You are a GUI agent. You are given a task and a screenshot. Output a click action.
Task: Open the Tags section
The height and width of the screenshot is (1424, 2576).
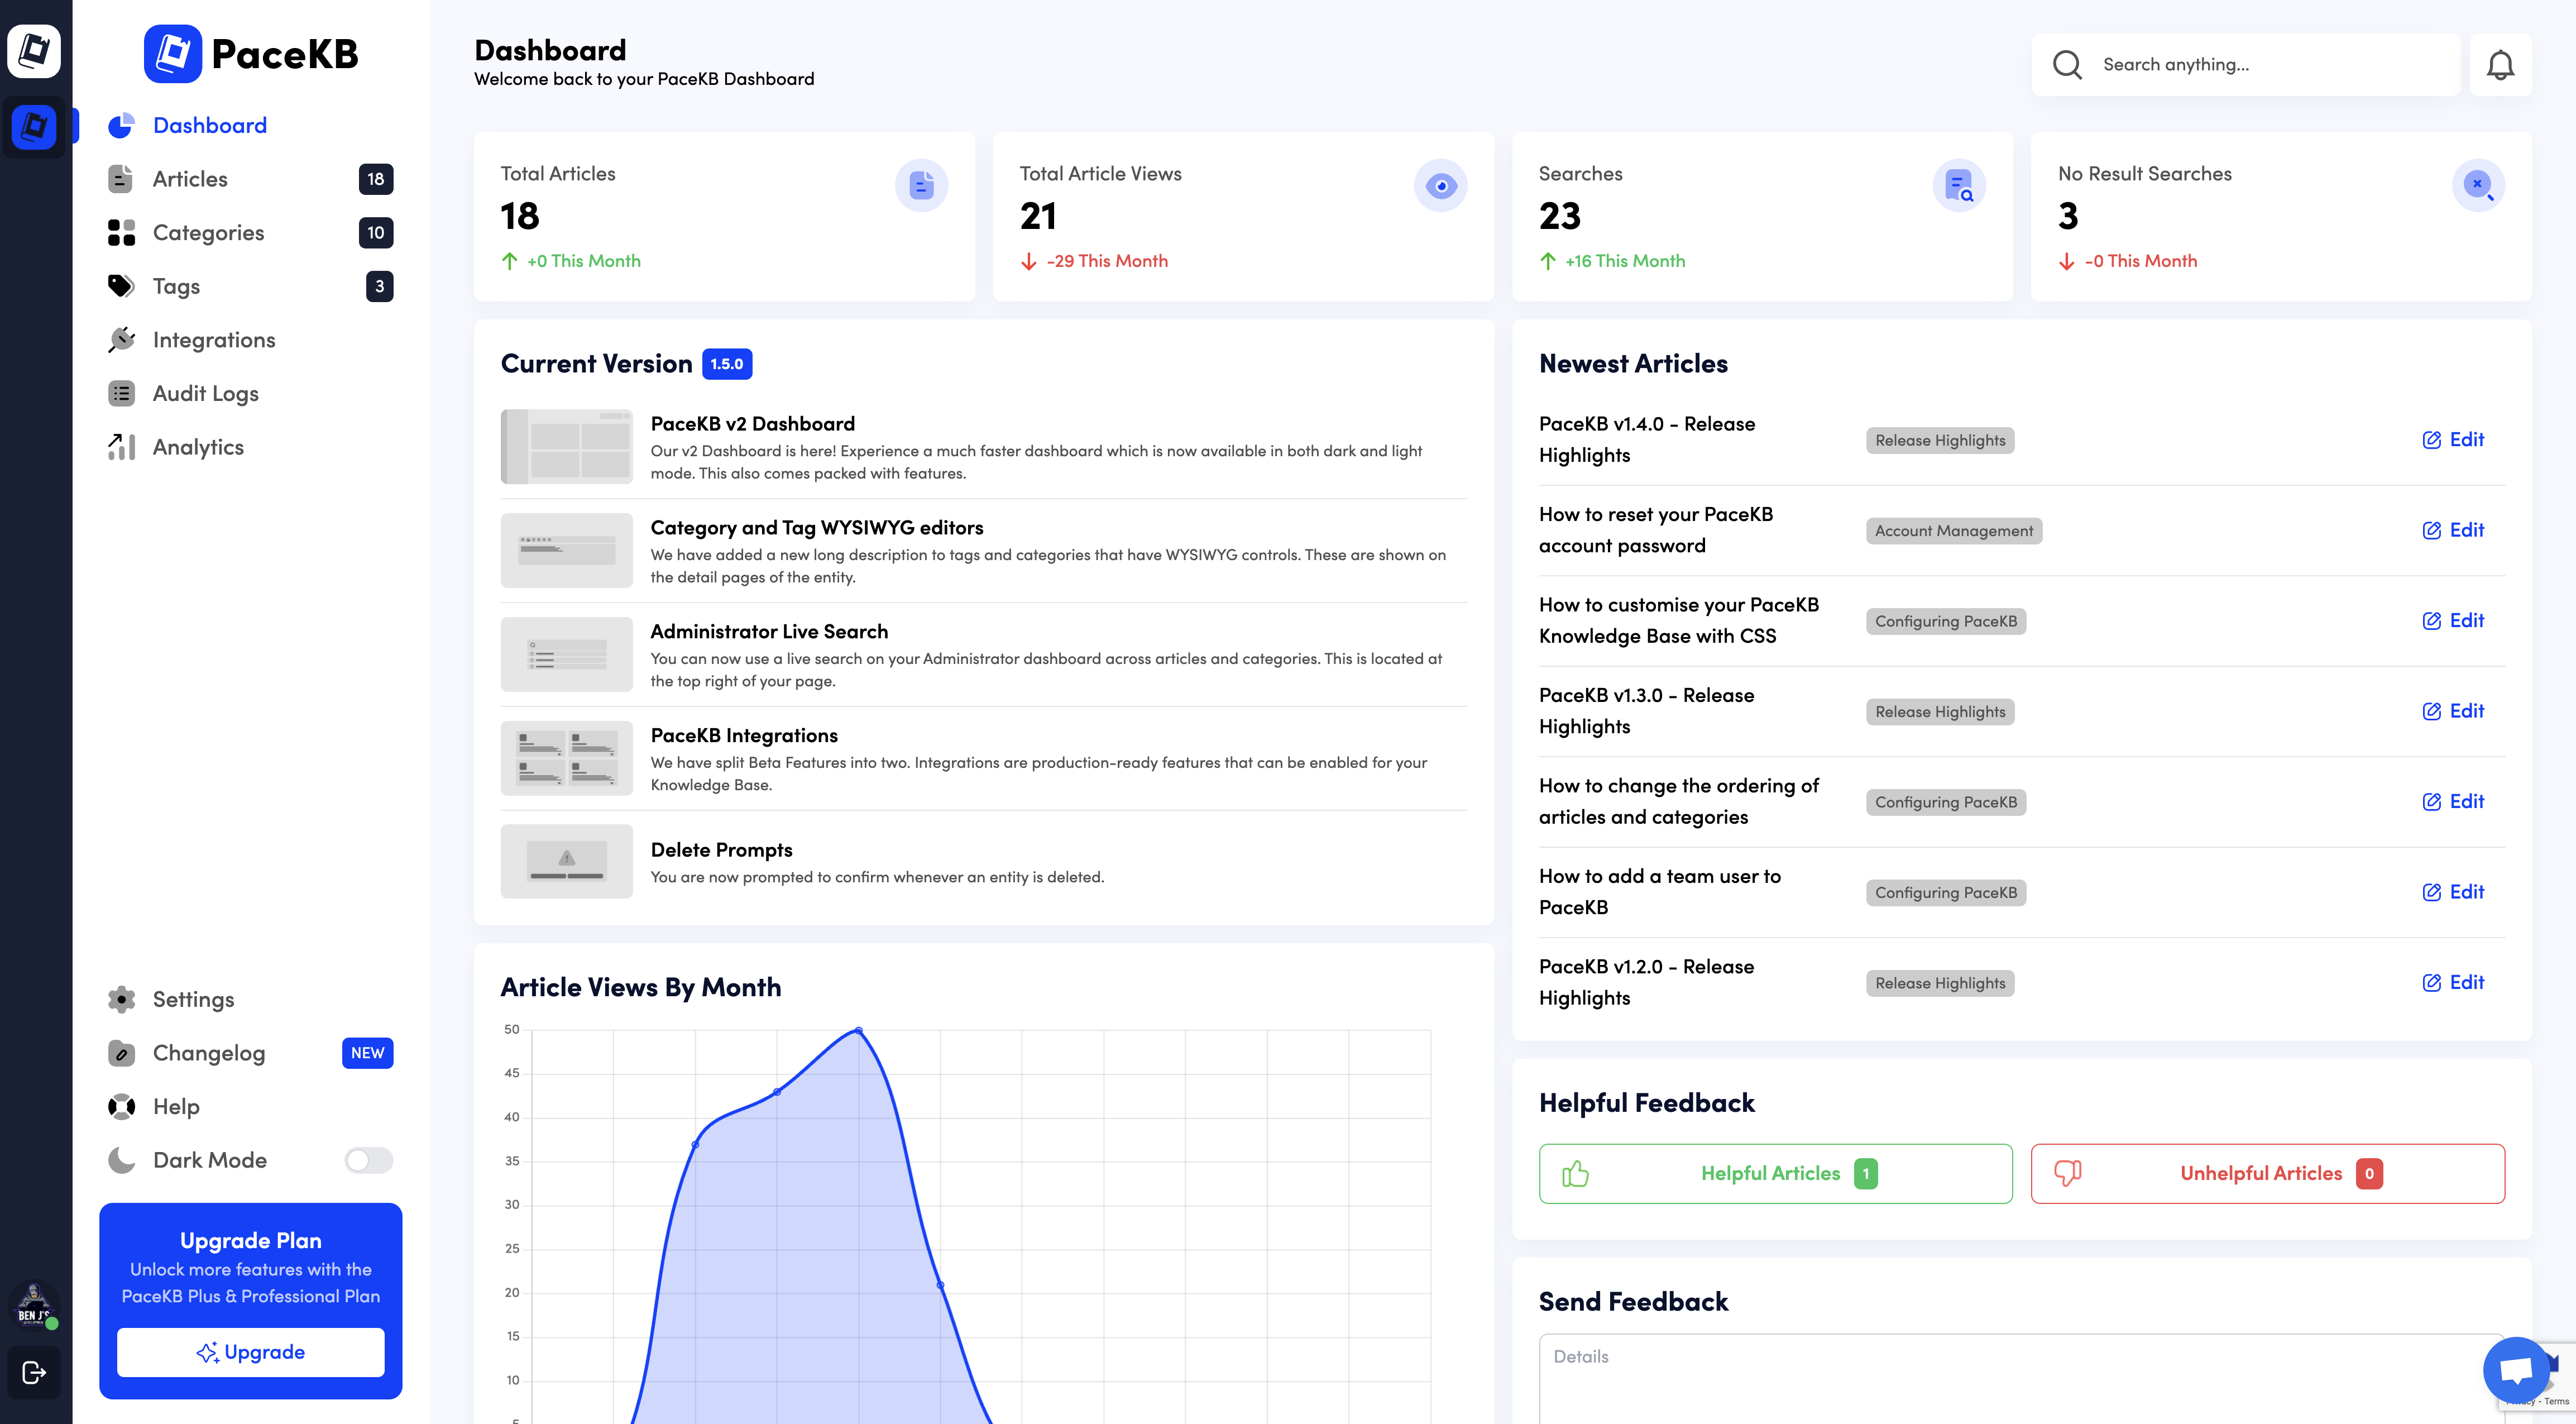coord(175,286)
